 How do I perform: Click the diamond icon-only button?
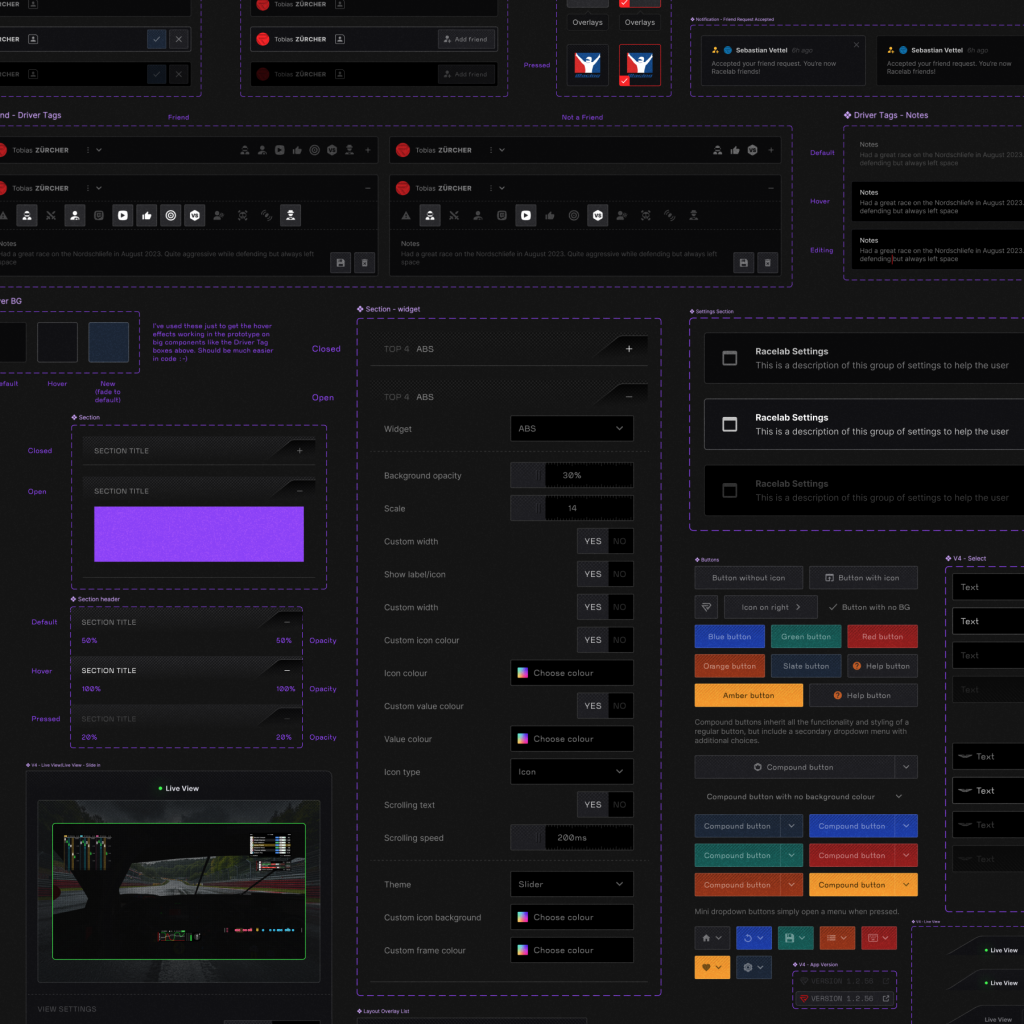[x=707, y=607]
